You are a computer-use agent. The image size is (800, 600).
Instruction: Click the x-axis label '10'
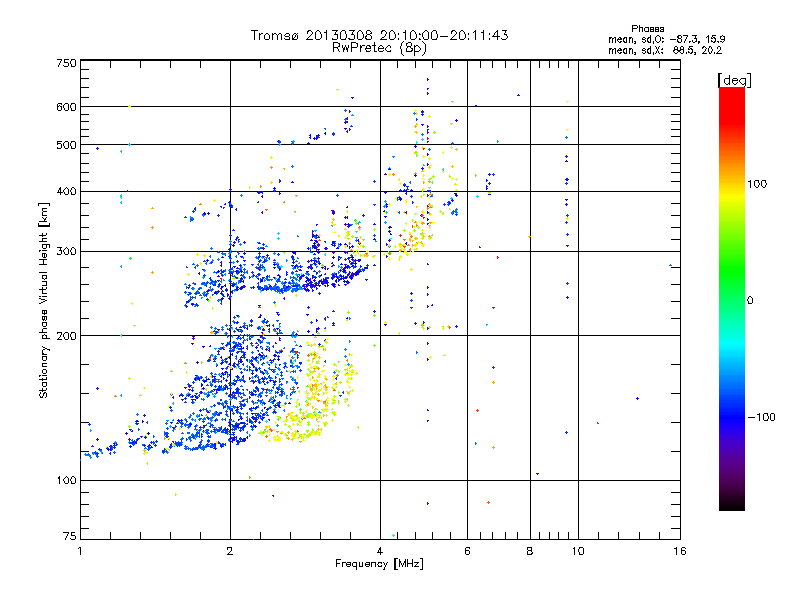pyautogui.click(x=578, y=551)
